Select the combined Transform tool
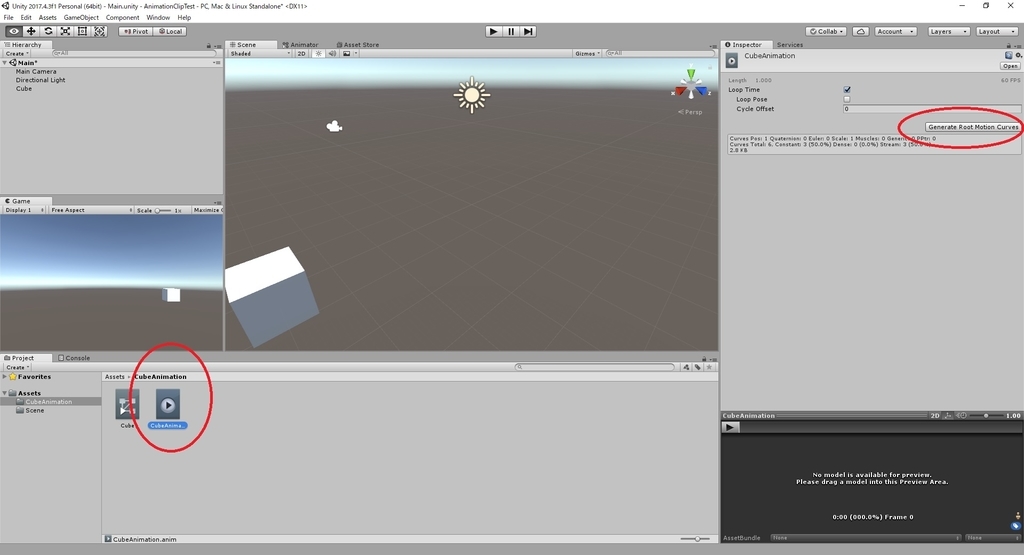Screen dimensions: 1024x555 coord(99,31)
